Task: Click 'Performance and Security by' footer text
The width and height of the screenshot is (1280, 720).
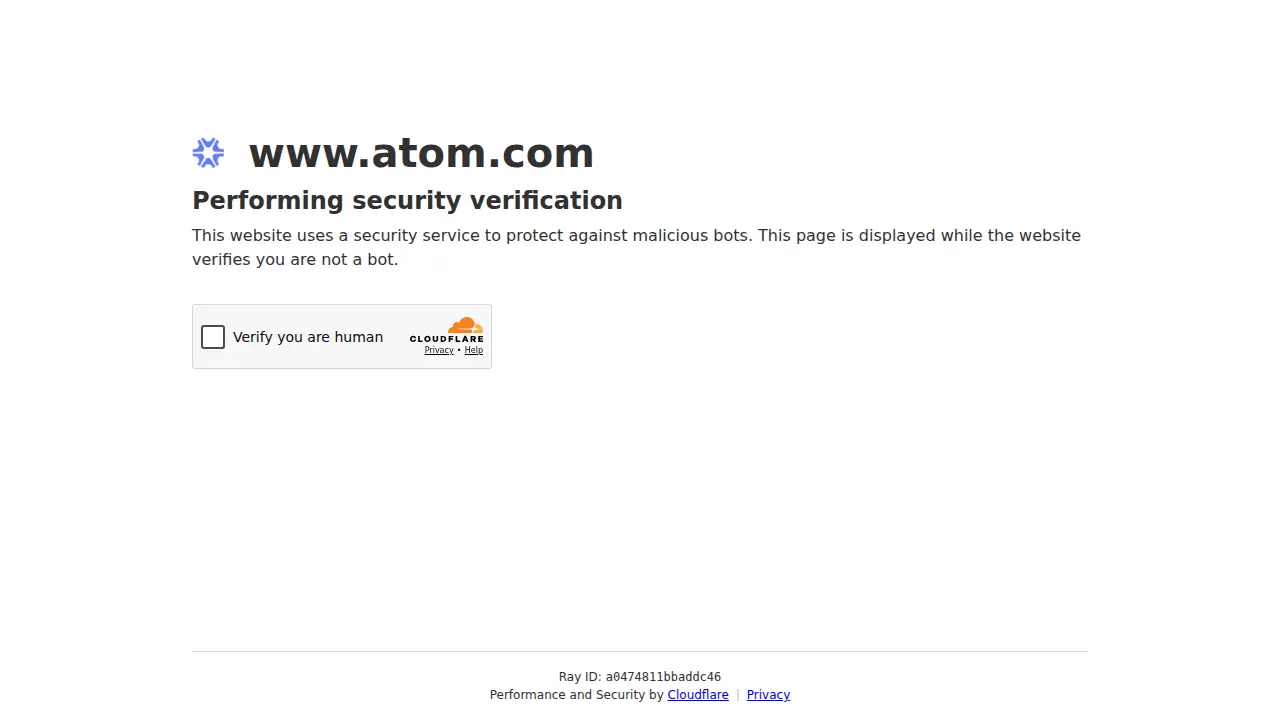Action: pos(576,695)
